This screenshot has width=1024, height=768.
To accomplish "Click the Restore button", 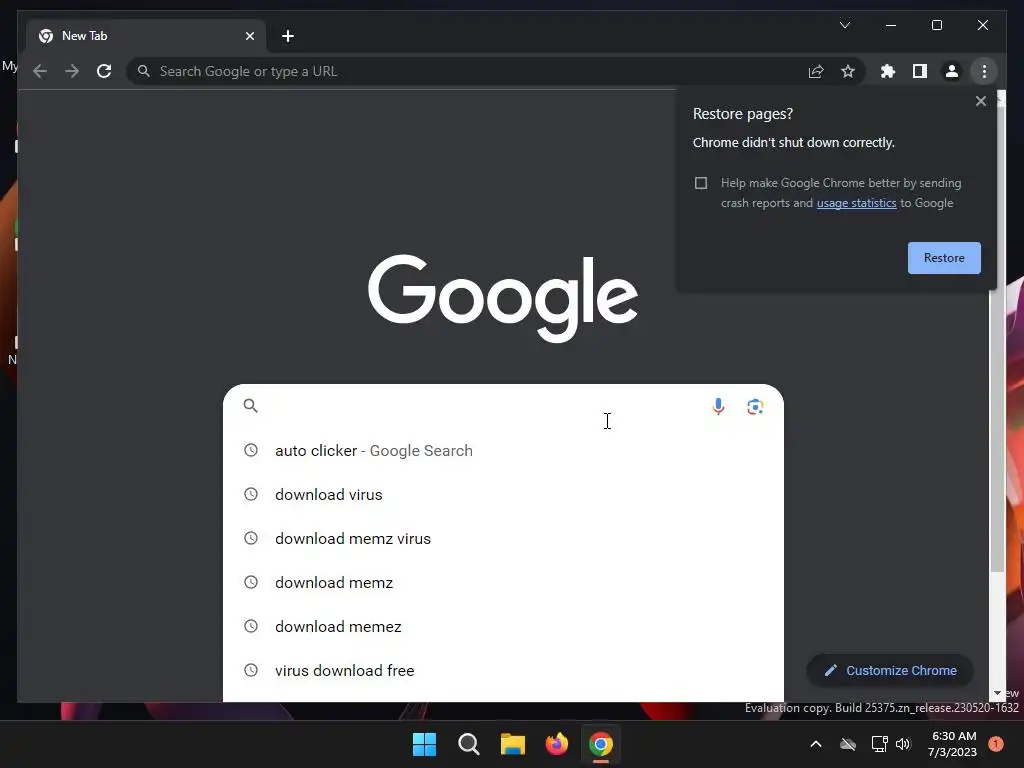I will coord(944,258).
